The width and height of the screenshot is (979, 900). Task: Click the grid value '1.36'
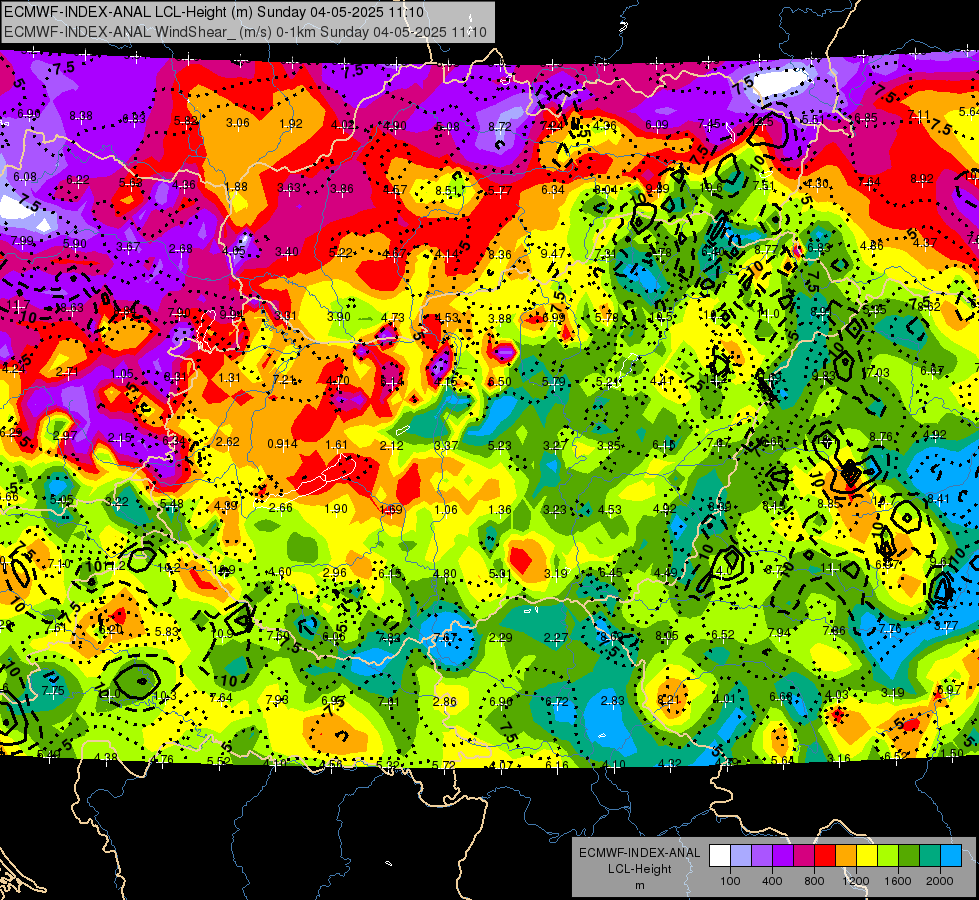499,510
